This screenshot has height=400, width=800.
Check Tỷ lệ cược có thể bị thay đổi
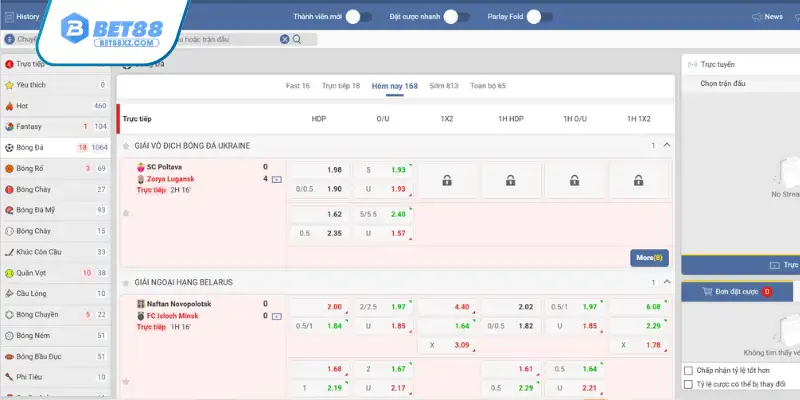[688, 384]
